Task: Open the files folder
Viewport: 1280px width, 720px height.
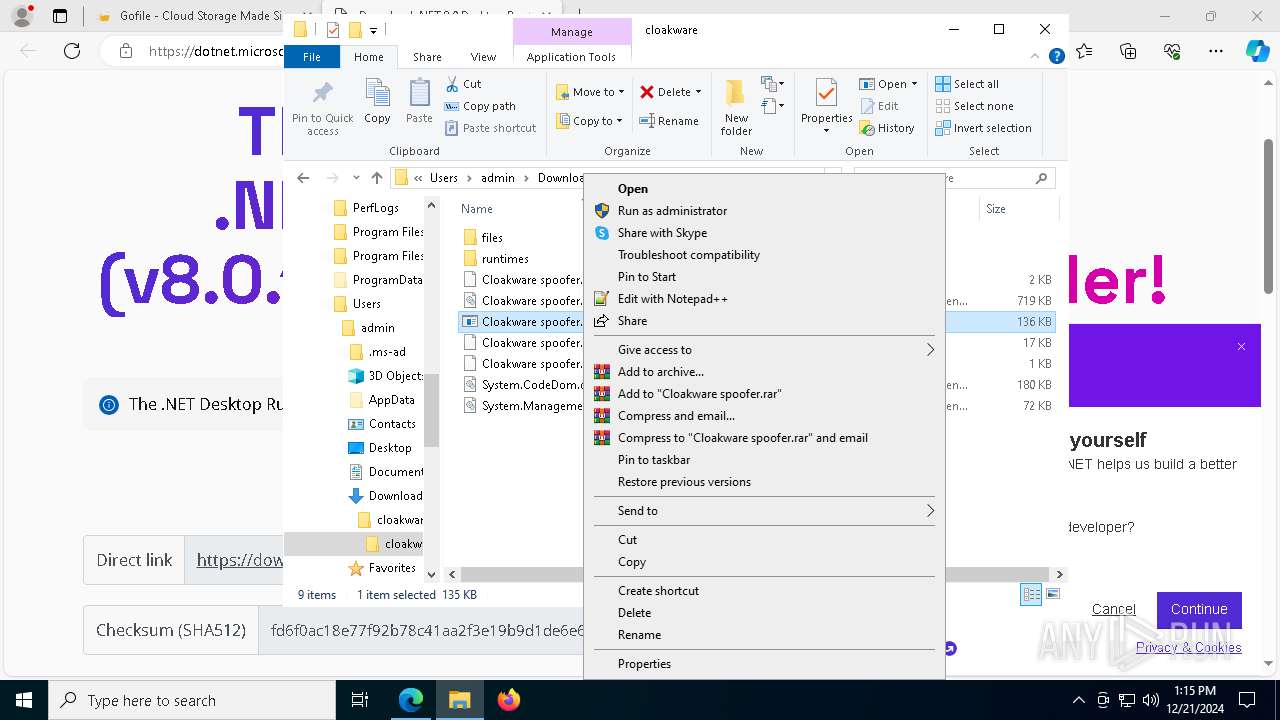Action: (491, 237)
